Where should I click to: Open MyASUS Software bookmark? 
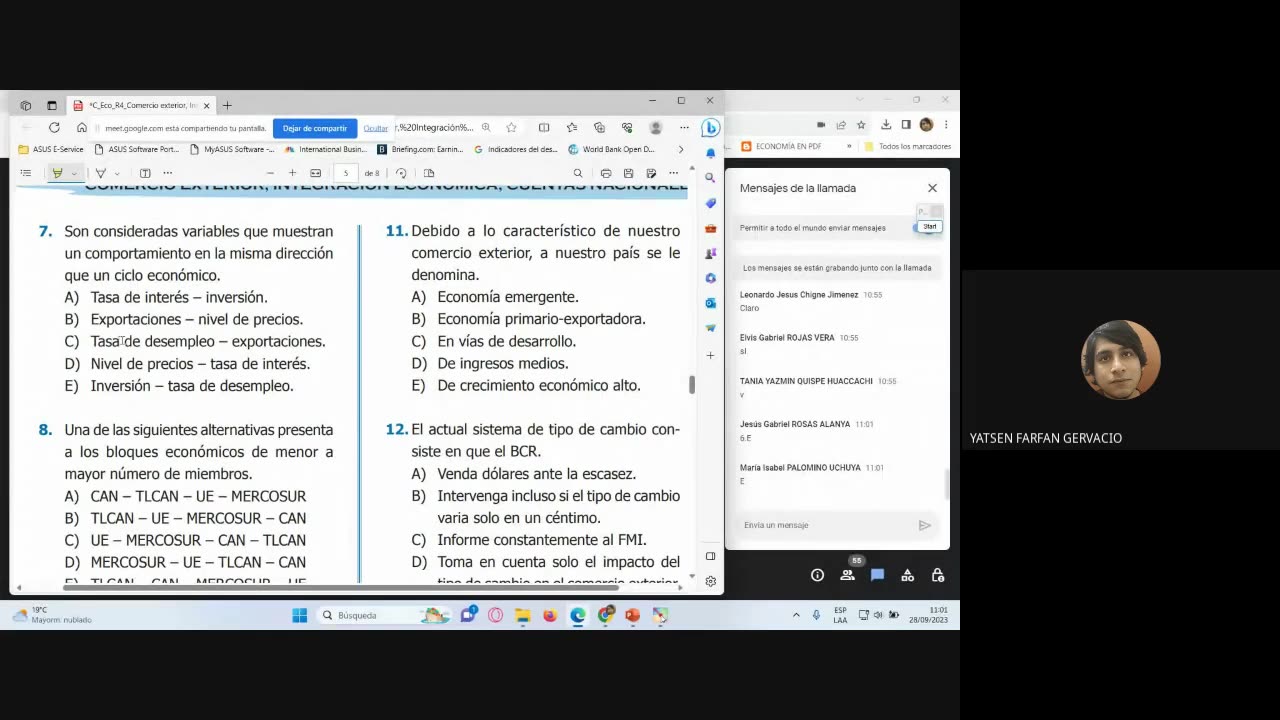232,149
